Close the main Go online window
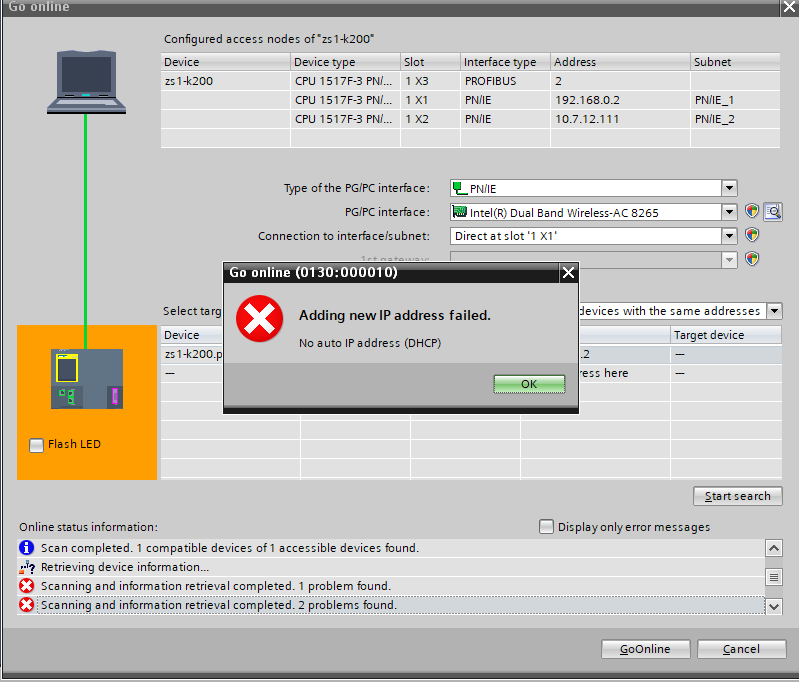This screenshot has width=799, height=682. tap(790, 7)
